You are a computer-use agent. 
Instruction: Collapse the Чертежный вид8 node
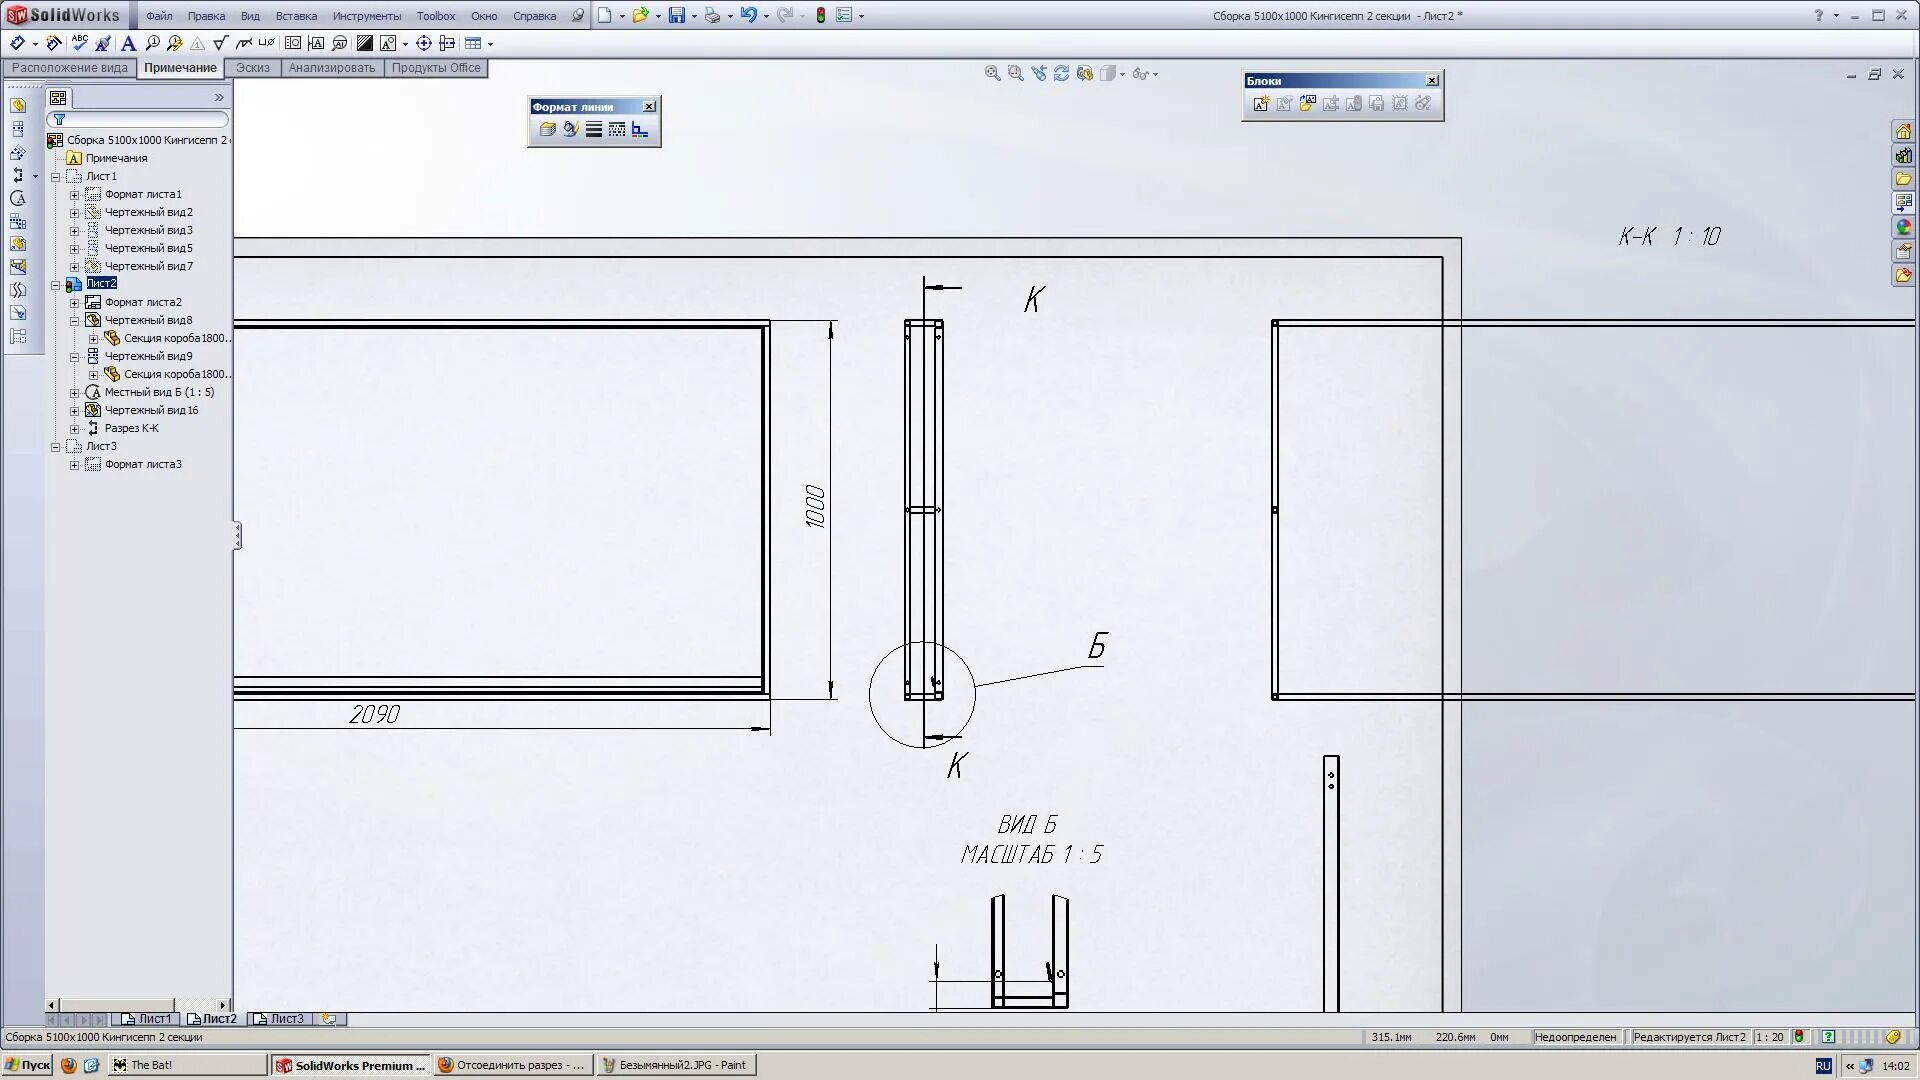74,320
